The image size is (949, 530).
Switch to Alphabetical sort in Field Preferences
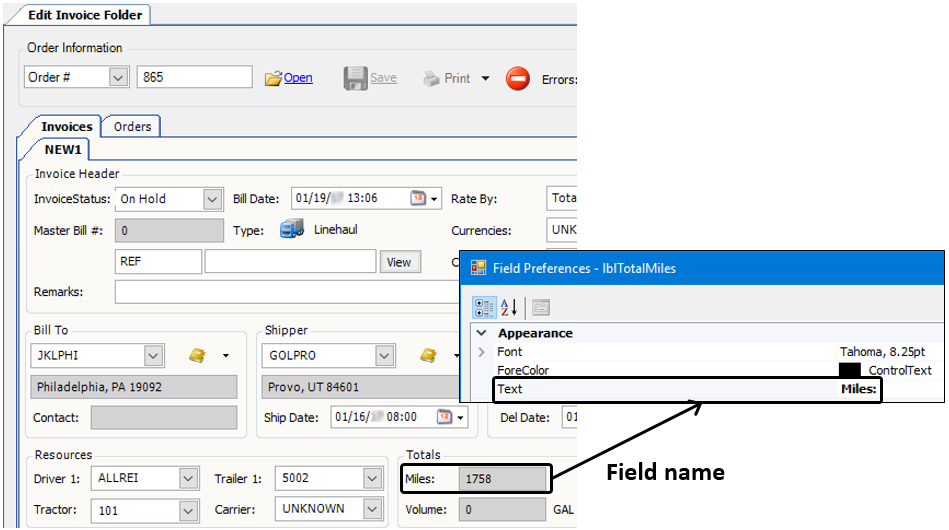click(x=508, y=307)
